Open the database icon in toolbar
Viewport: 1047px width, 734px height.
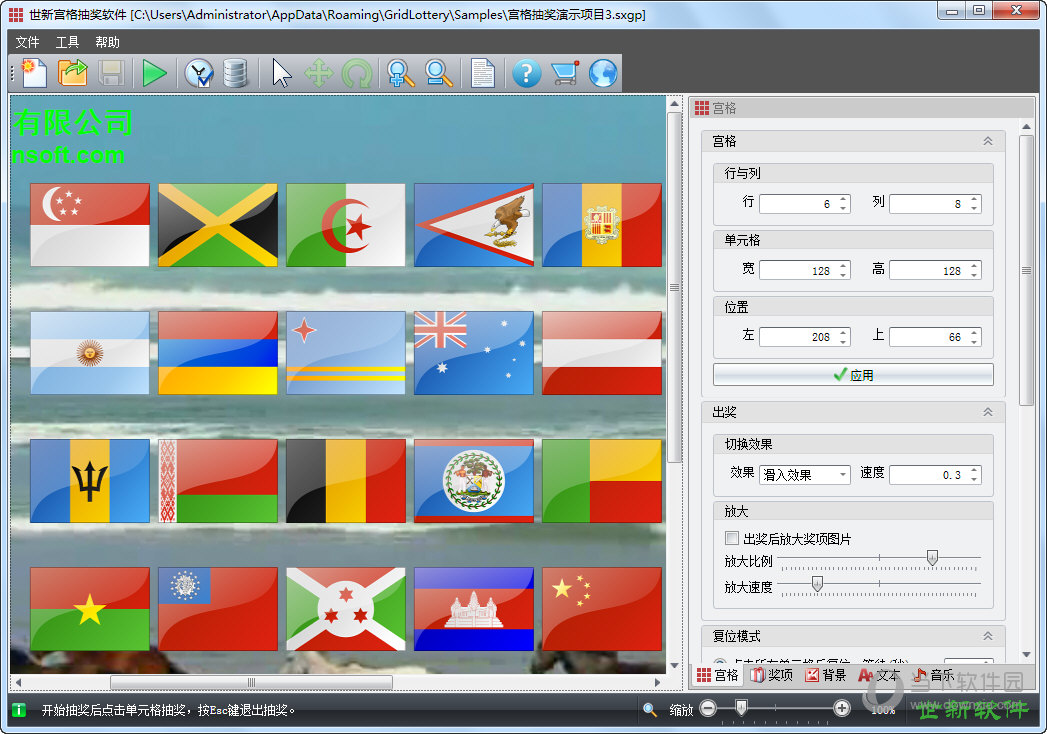click(235, 73)
